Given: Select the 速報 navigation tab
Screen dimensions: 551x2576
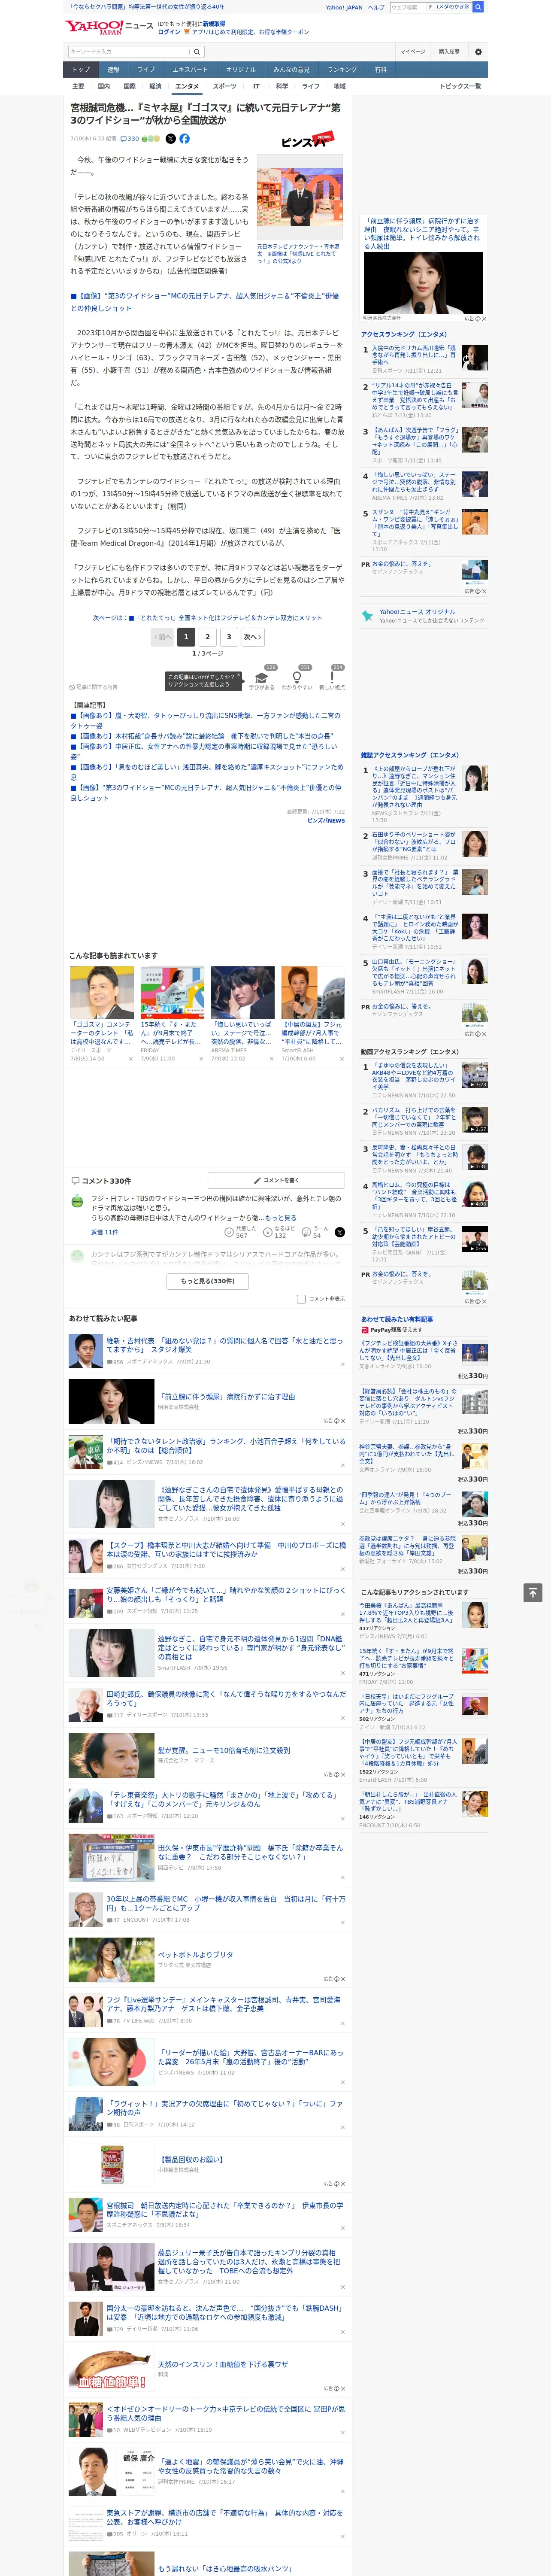Looking at the screenshot, I should tap(113, 70).
